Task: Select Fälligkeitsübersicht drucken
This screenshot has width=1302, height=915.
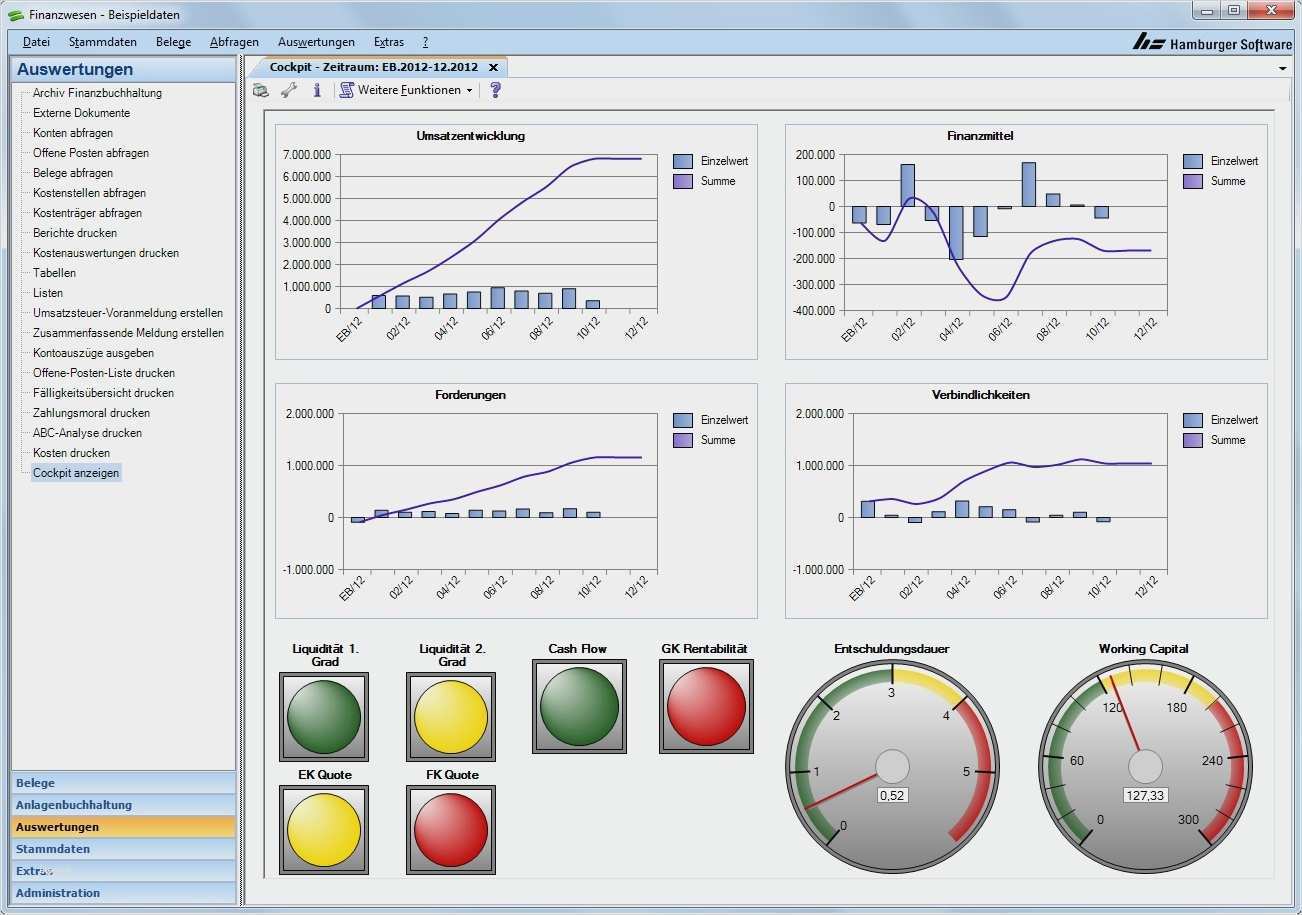Action: coord(103,393)
